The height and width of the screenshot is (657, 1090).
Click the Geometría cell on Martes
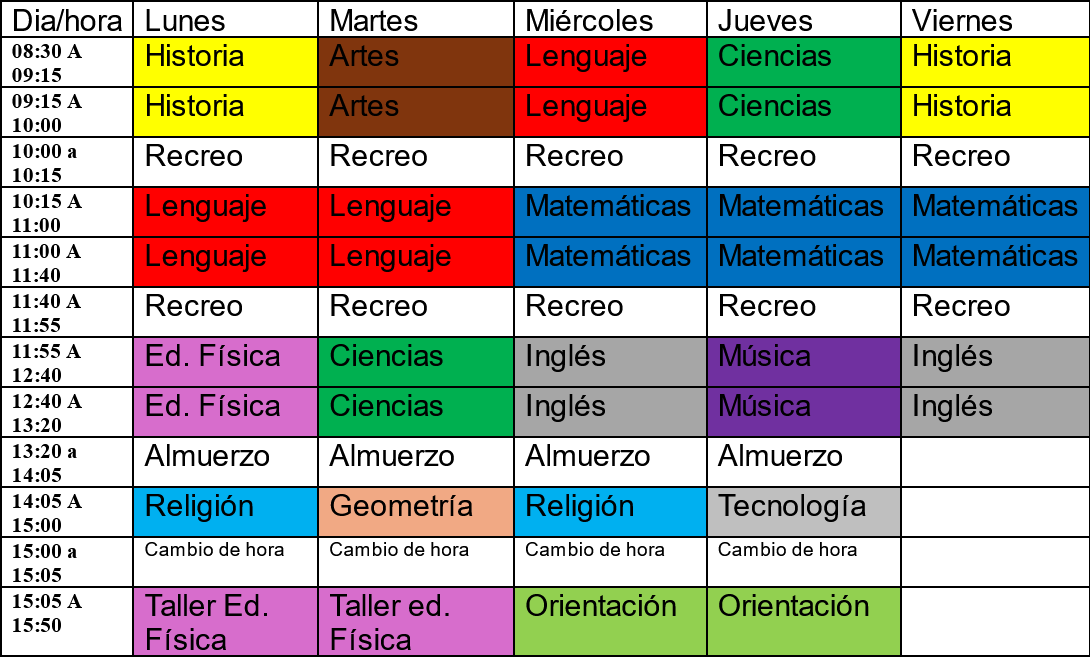(416, 512)
